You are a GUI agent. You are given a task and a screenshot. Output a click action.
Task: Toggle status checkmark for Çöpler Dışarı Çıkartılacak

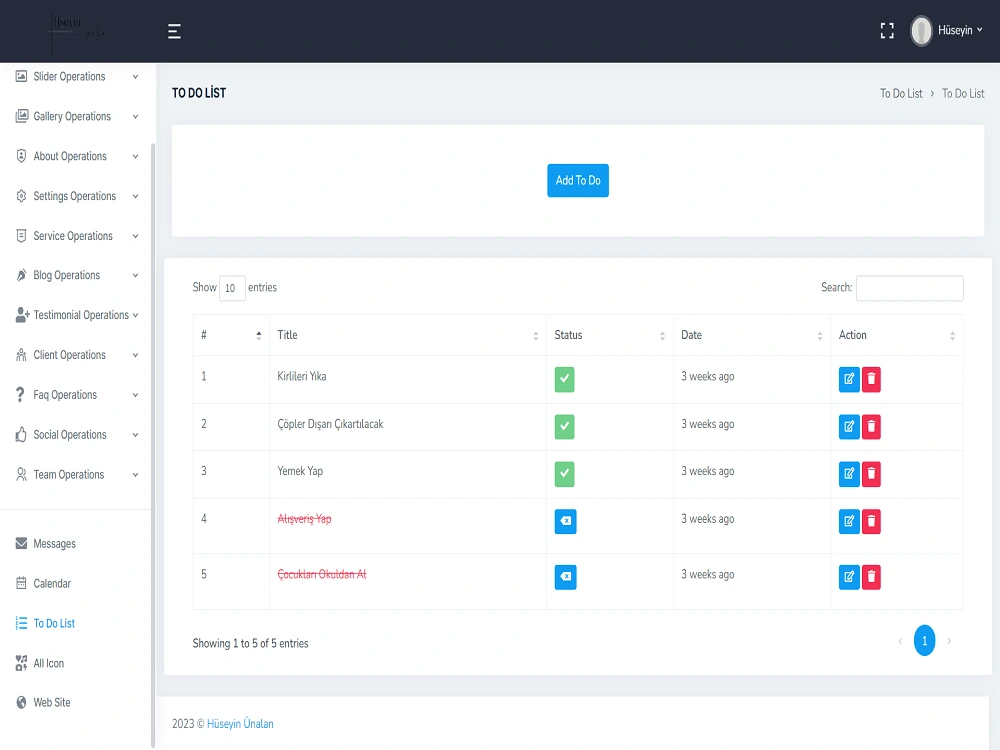click(x=564, y=427)
